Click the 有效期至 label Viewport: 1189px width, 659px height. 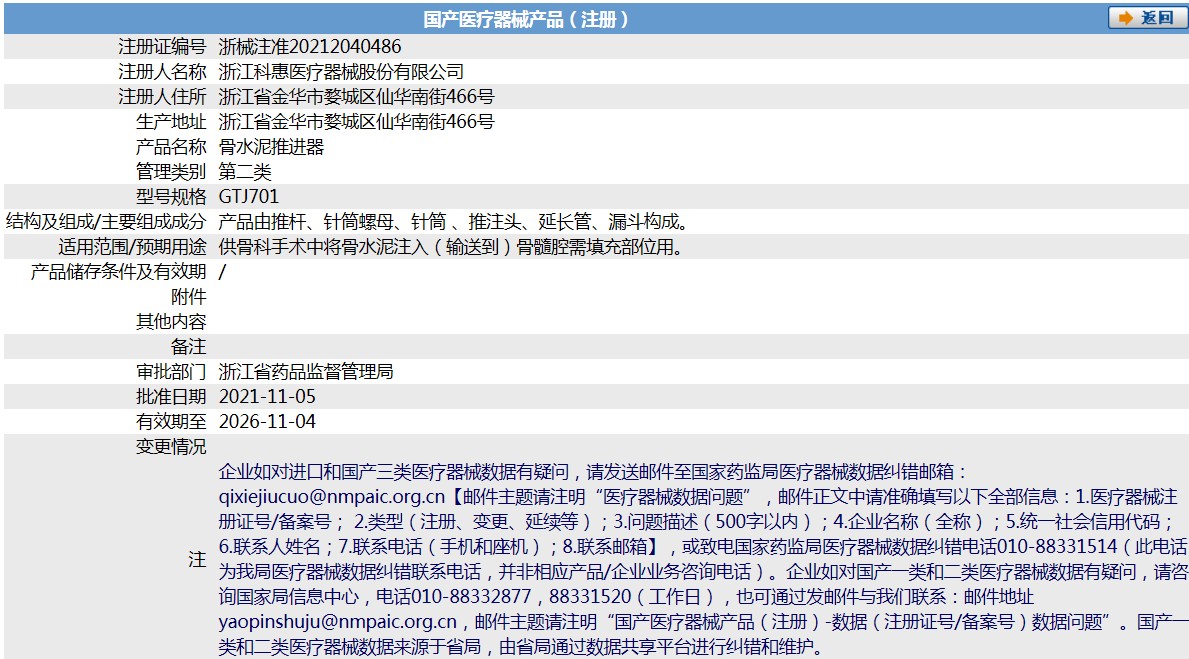click(x=171, y=422)
